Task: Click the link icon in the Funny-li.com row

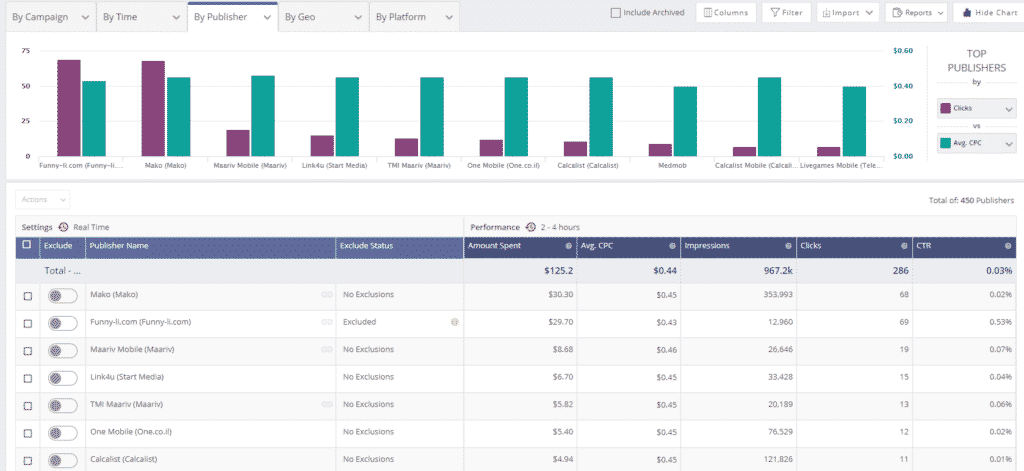Action: [x=327, y=322]
